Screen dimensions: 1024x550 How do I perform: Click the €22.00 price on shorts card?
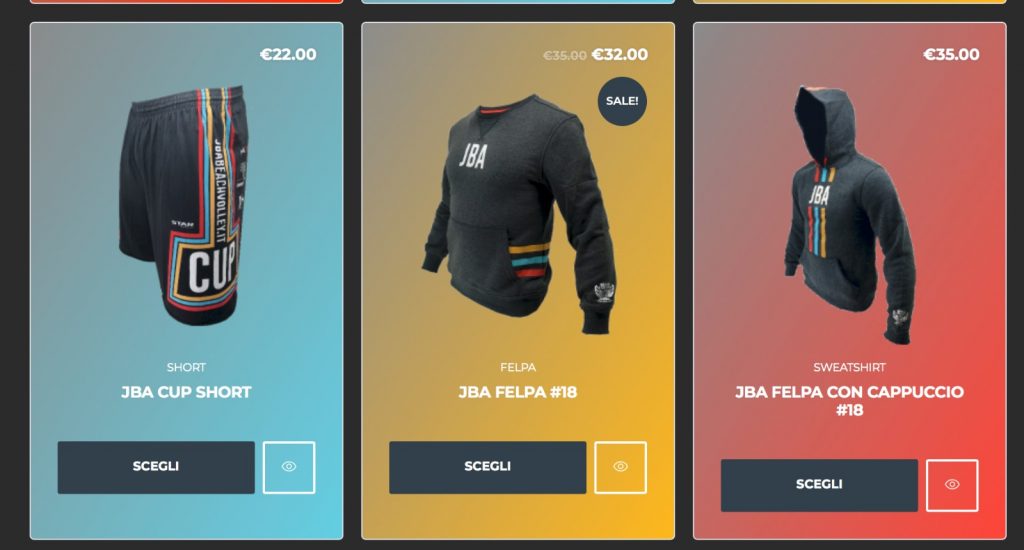pyautogui.click(x=288, y=54)
